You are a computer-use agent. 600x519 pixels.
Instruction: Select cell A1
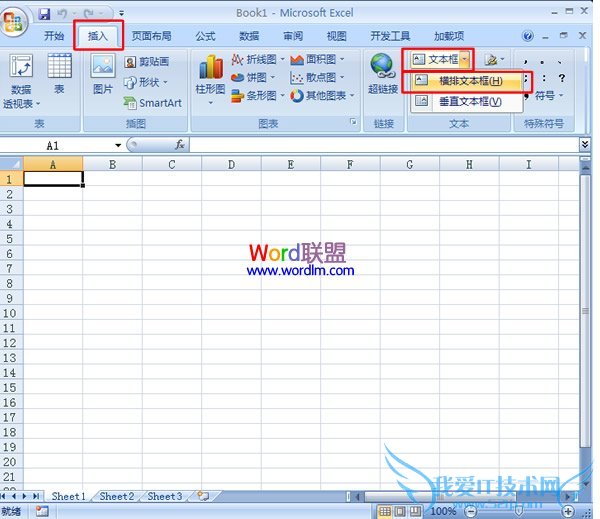coord(53,179)
